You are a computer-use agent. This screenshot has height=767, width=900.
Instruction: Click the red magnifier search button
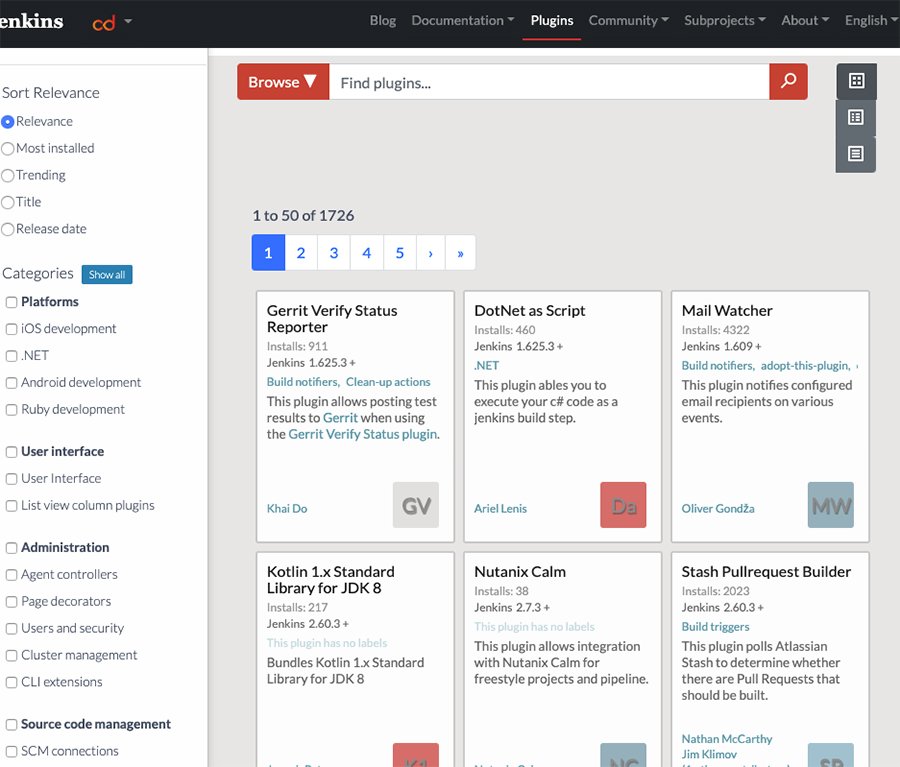coord(788,82)
